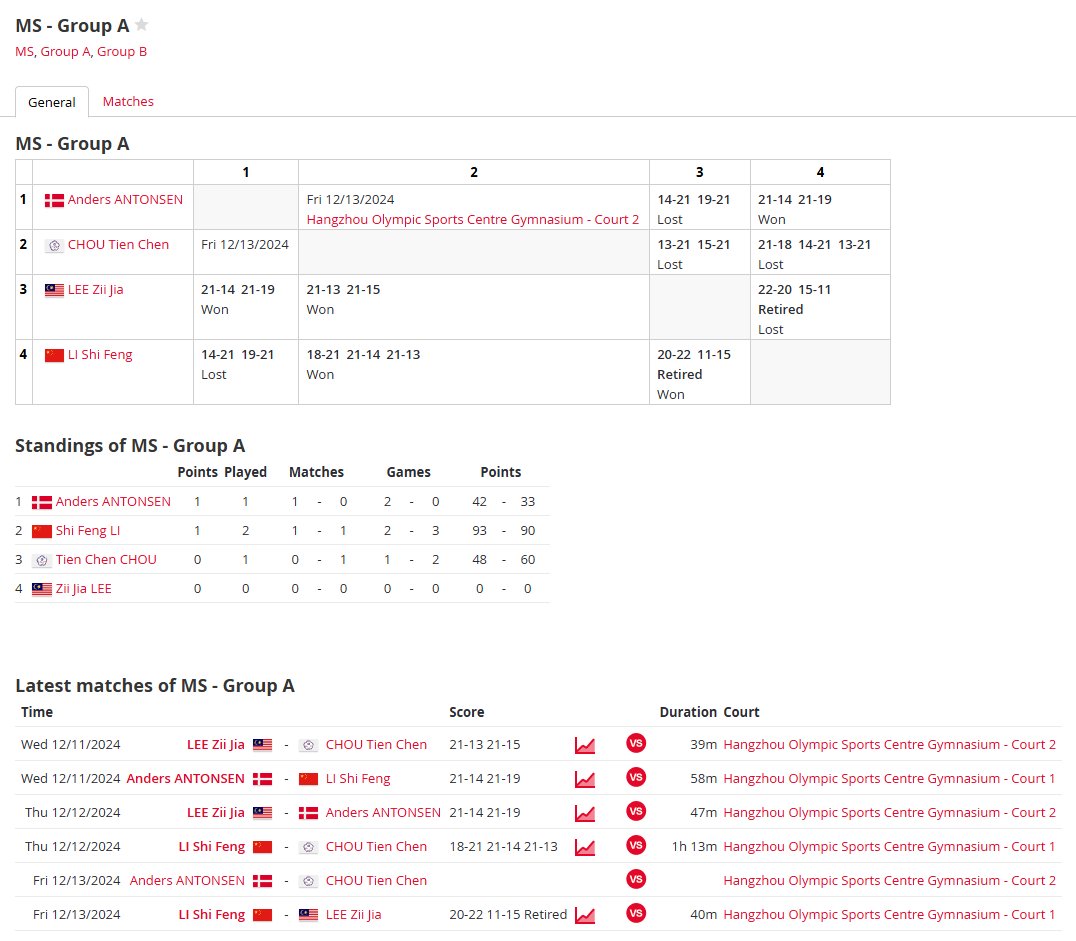Open the Court 2 venue link in the group table
The width and height of the screenshot is (1076, 941).
[473, 220]
